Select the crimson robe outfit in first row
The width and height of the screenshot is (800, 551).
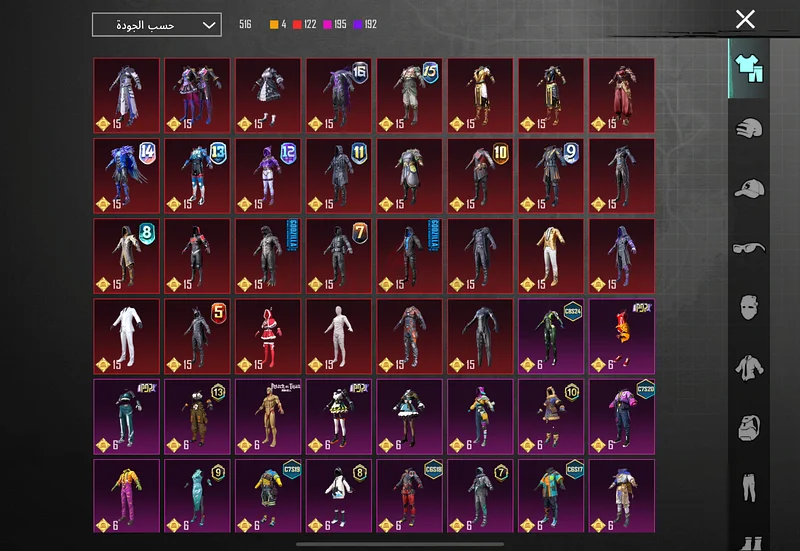click(622, 95)
